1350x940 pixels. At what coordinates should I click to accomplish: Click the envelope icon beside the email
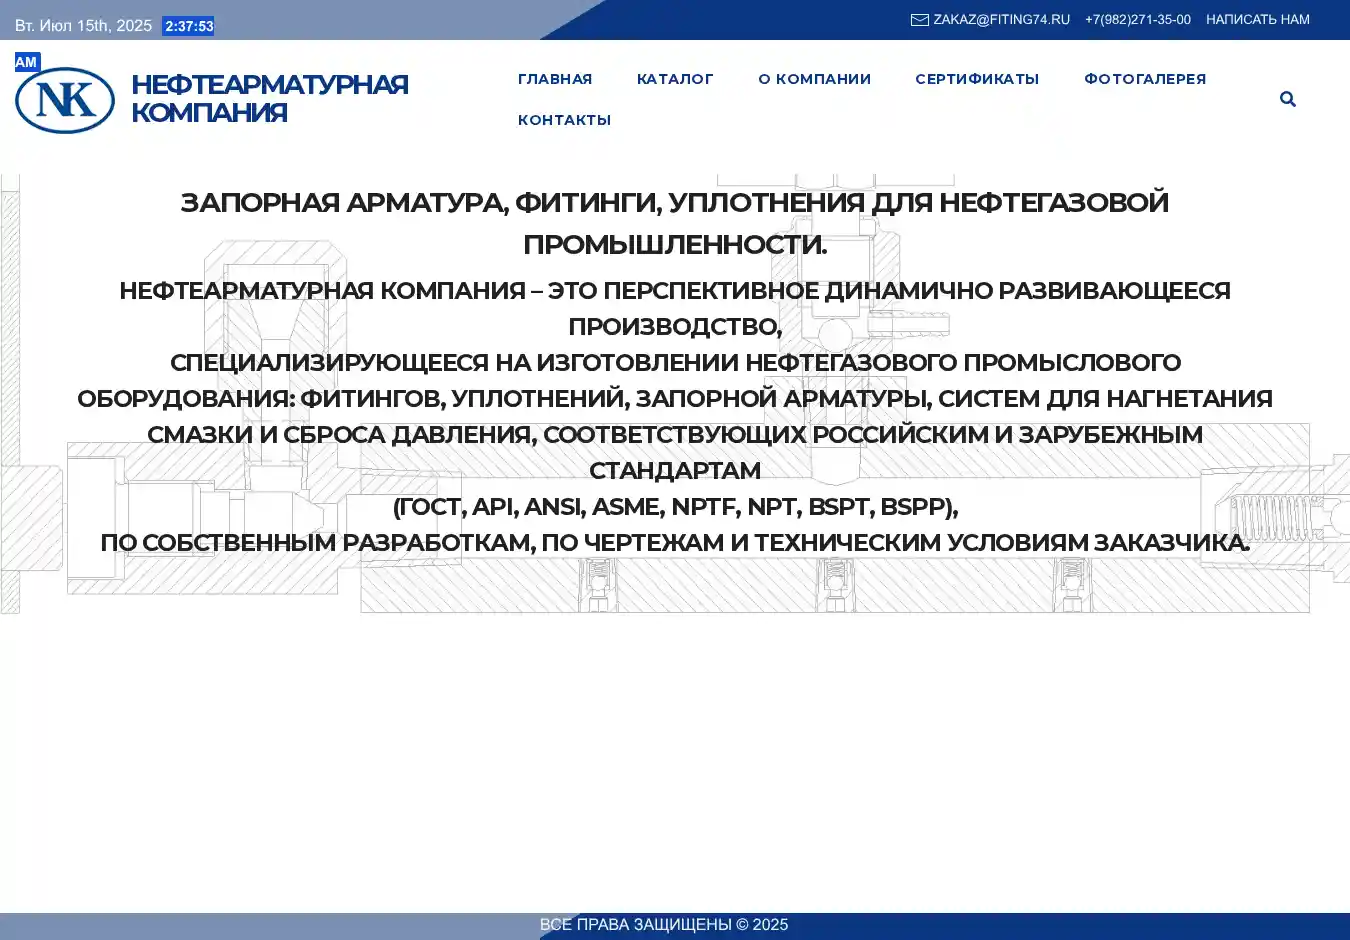919,20
